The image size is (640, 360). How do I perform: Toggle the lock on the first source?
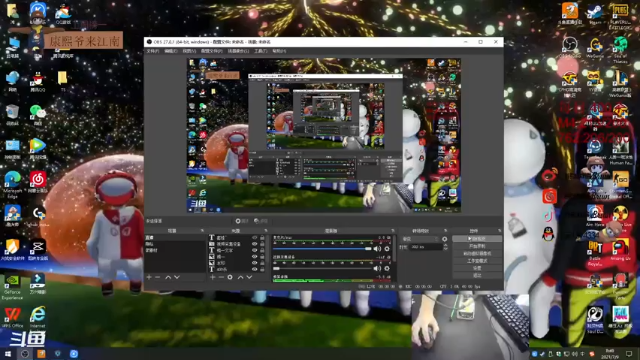click(x=262, y=238)
